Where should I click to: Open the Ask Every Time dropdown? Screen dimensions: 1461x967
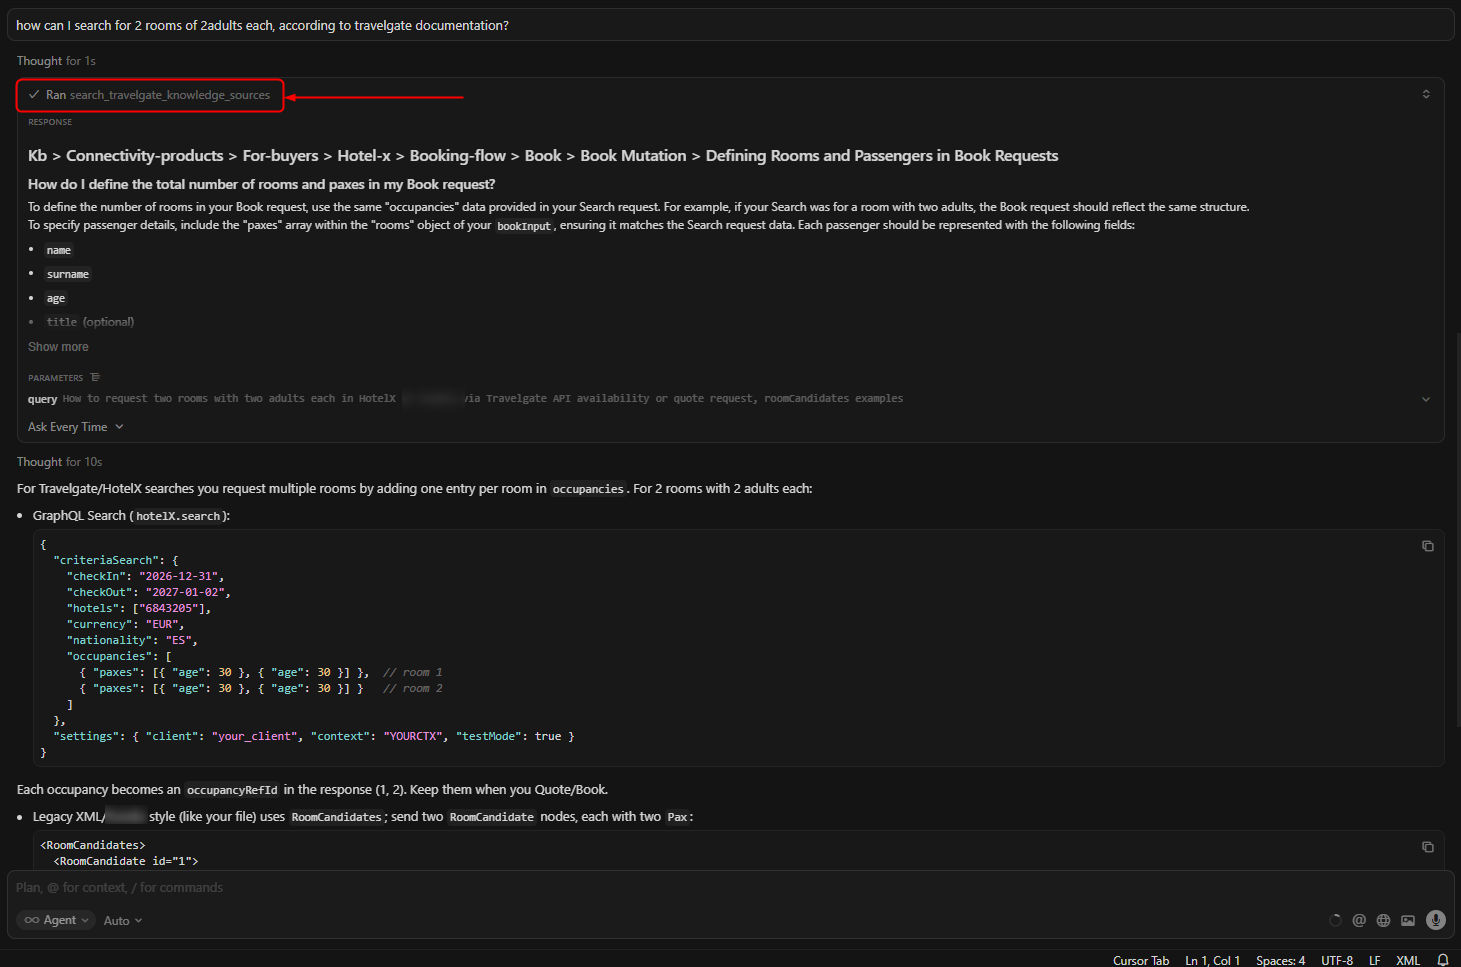pyautogui.click(x=76, y=427)
